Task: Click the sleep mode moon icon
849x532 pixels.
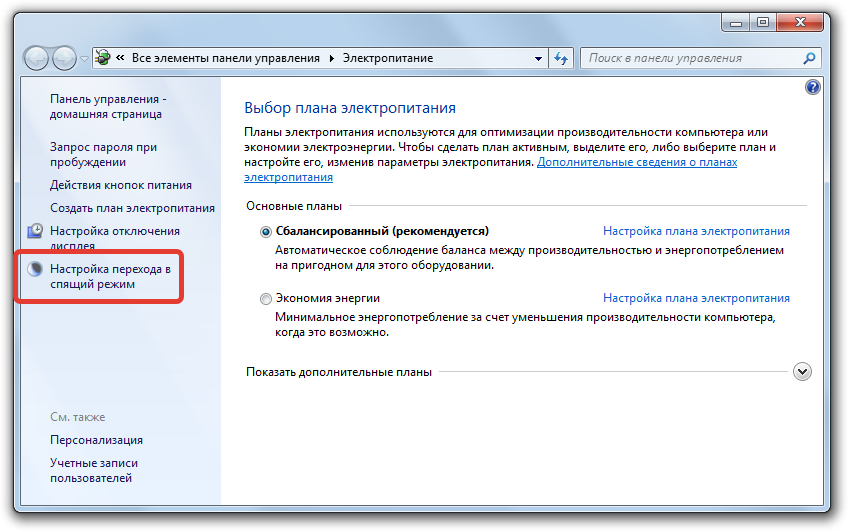Action: [35, 269]
